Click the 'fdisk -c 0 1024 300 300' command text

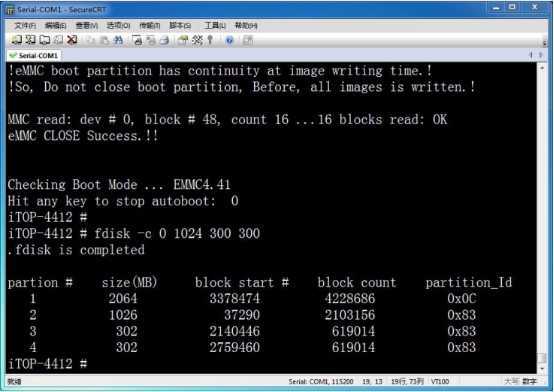coord(177,234)
